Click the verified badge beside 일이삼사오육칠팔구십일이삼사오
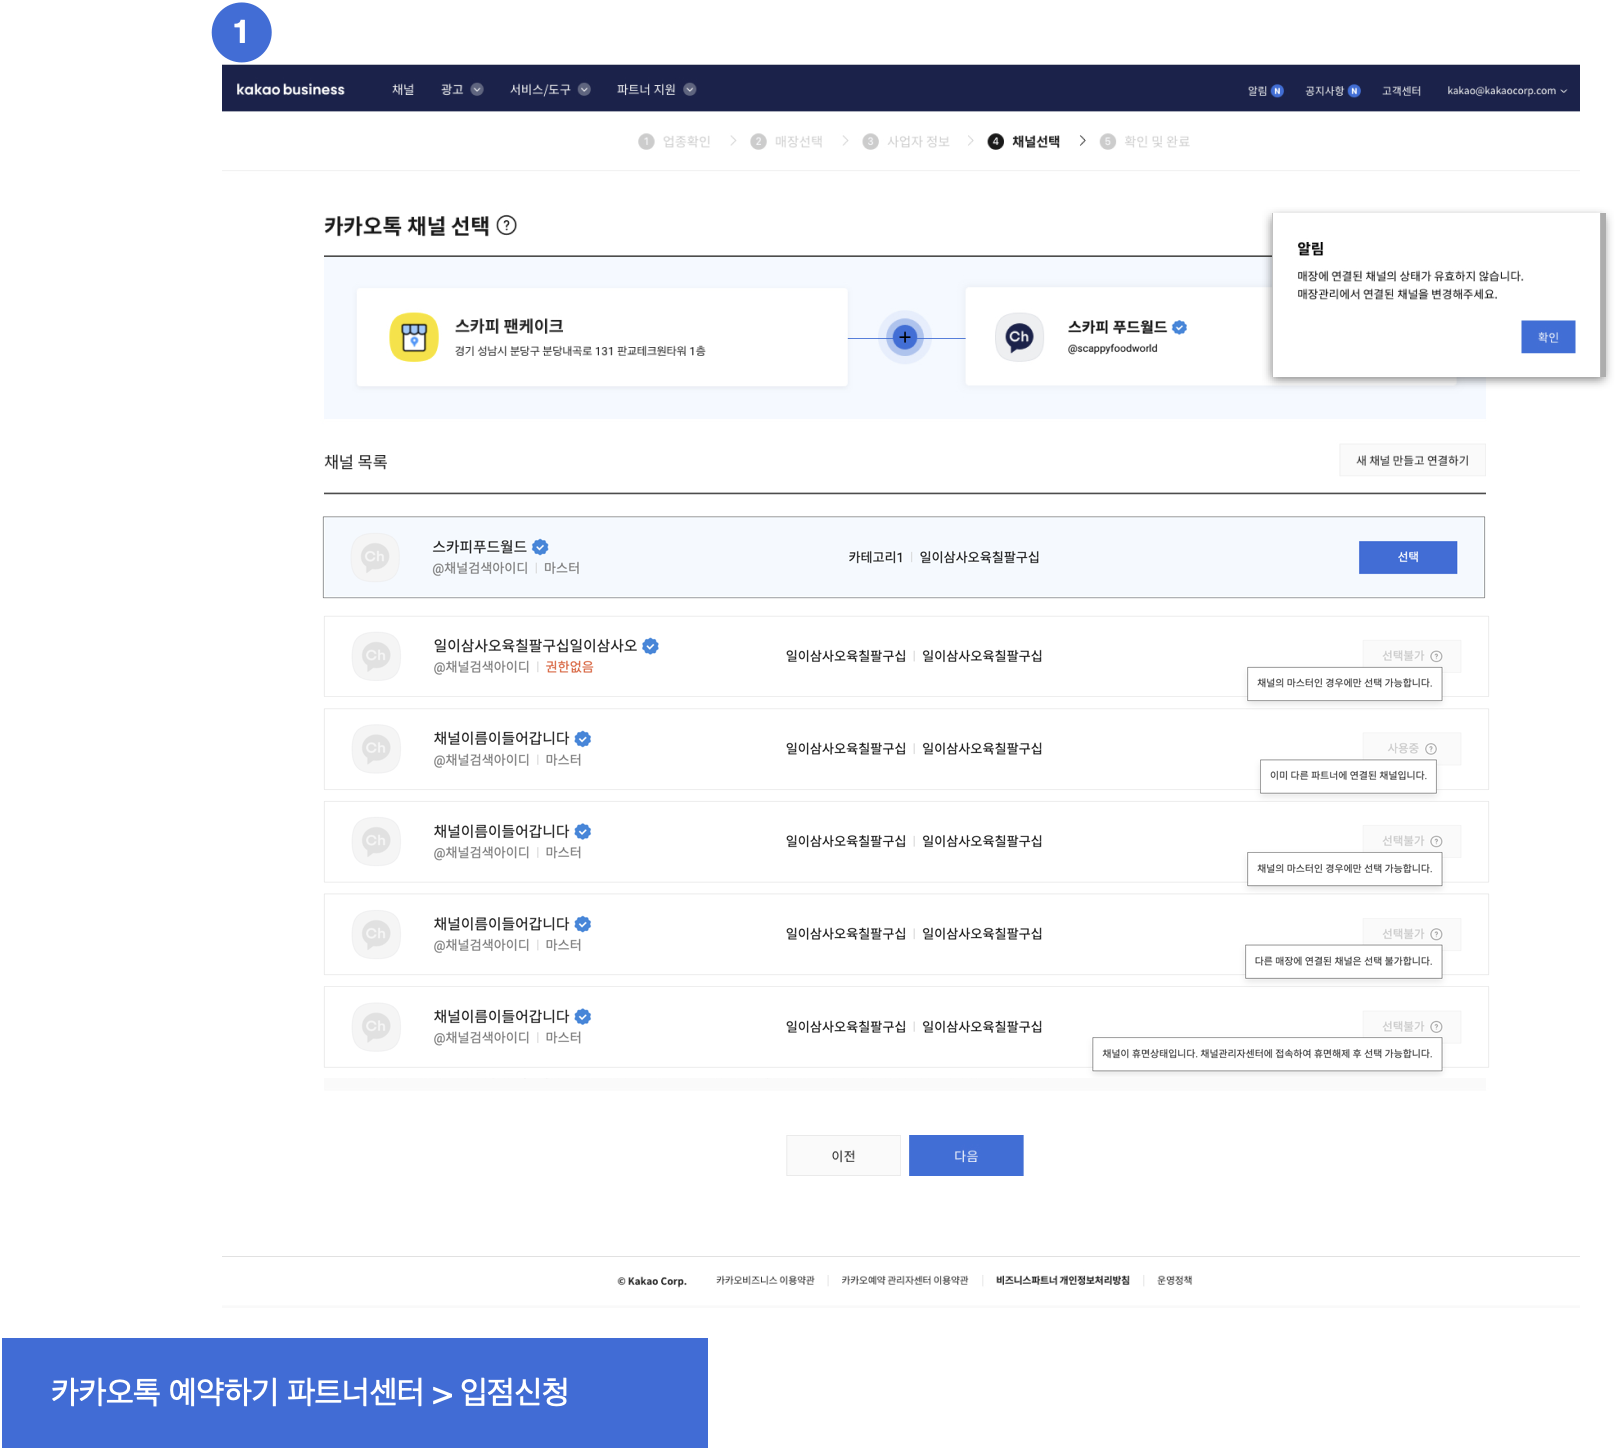The height and width of the screenshot is (1450, 1616). pyautogui.click(x=650, y=646)
